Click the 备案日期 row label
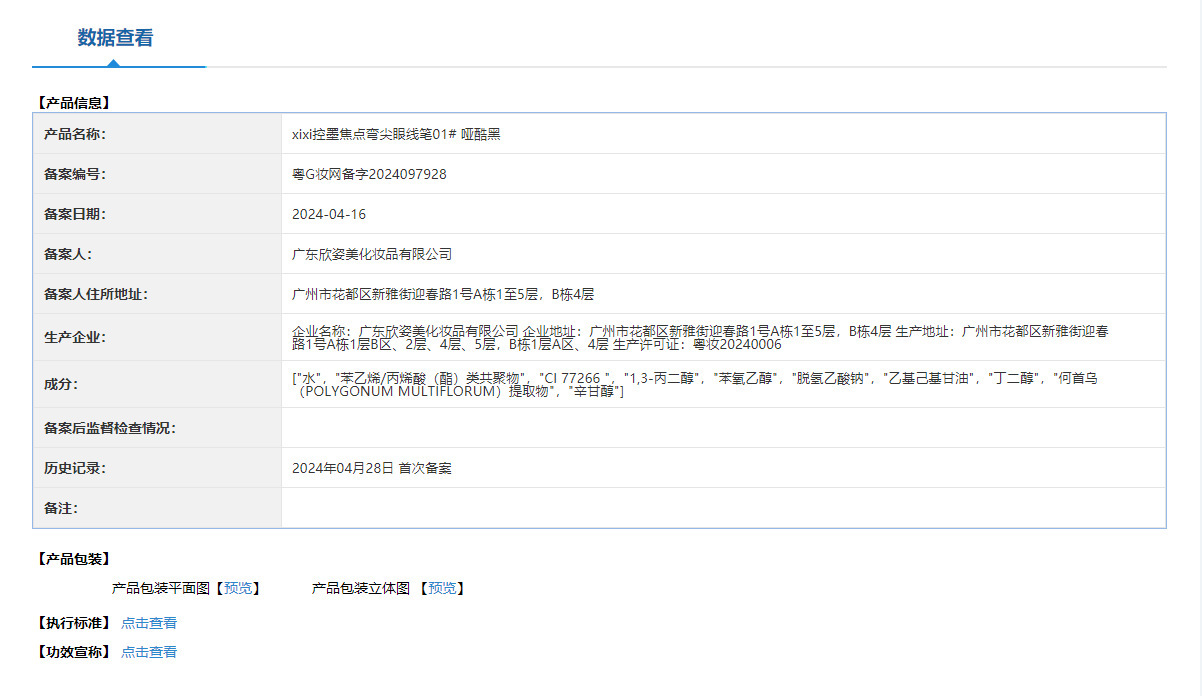 [75, 214]
